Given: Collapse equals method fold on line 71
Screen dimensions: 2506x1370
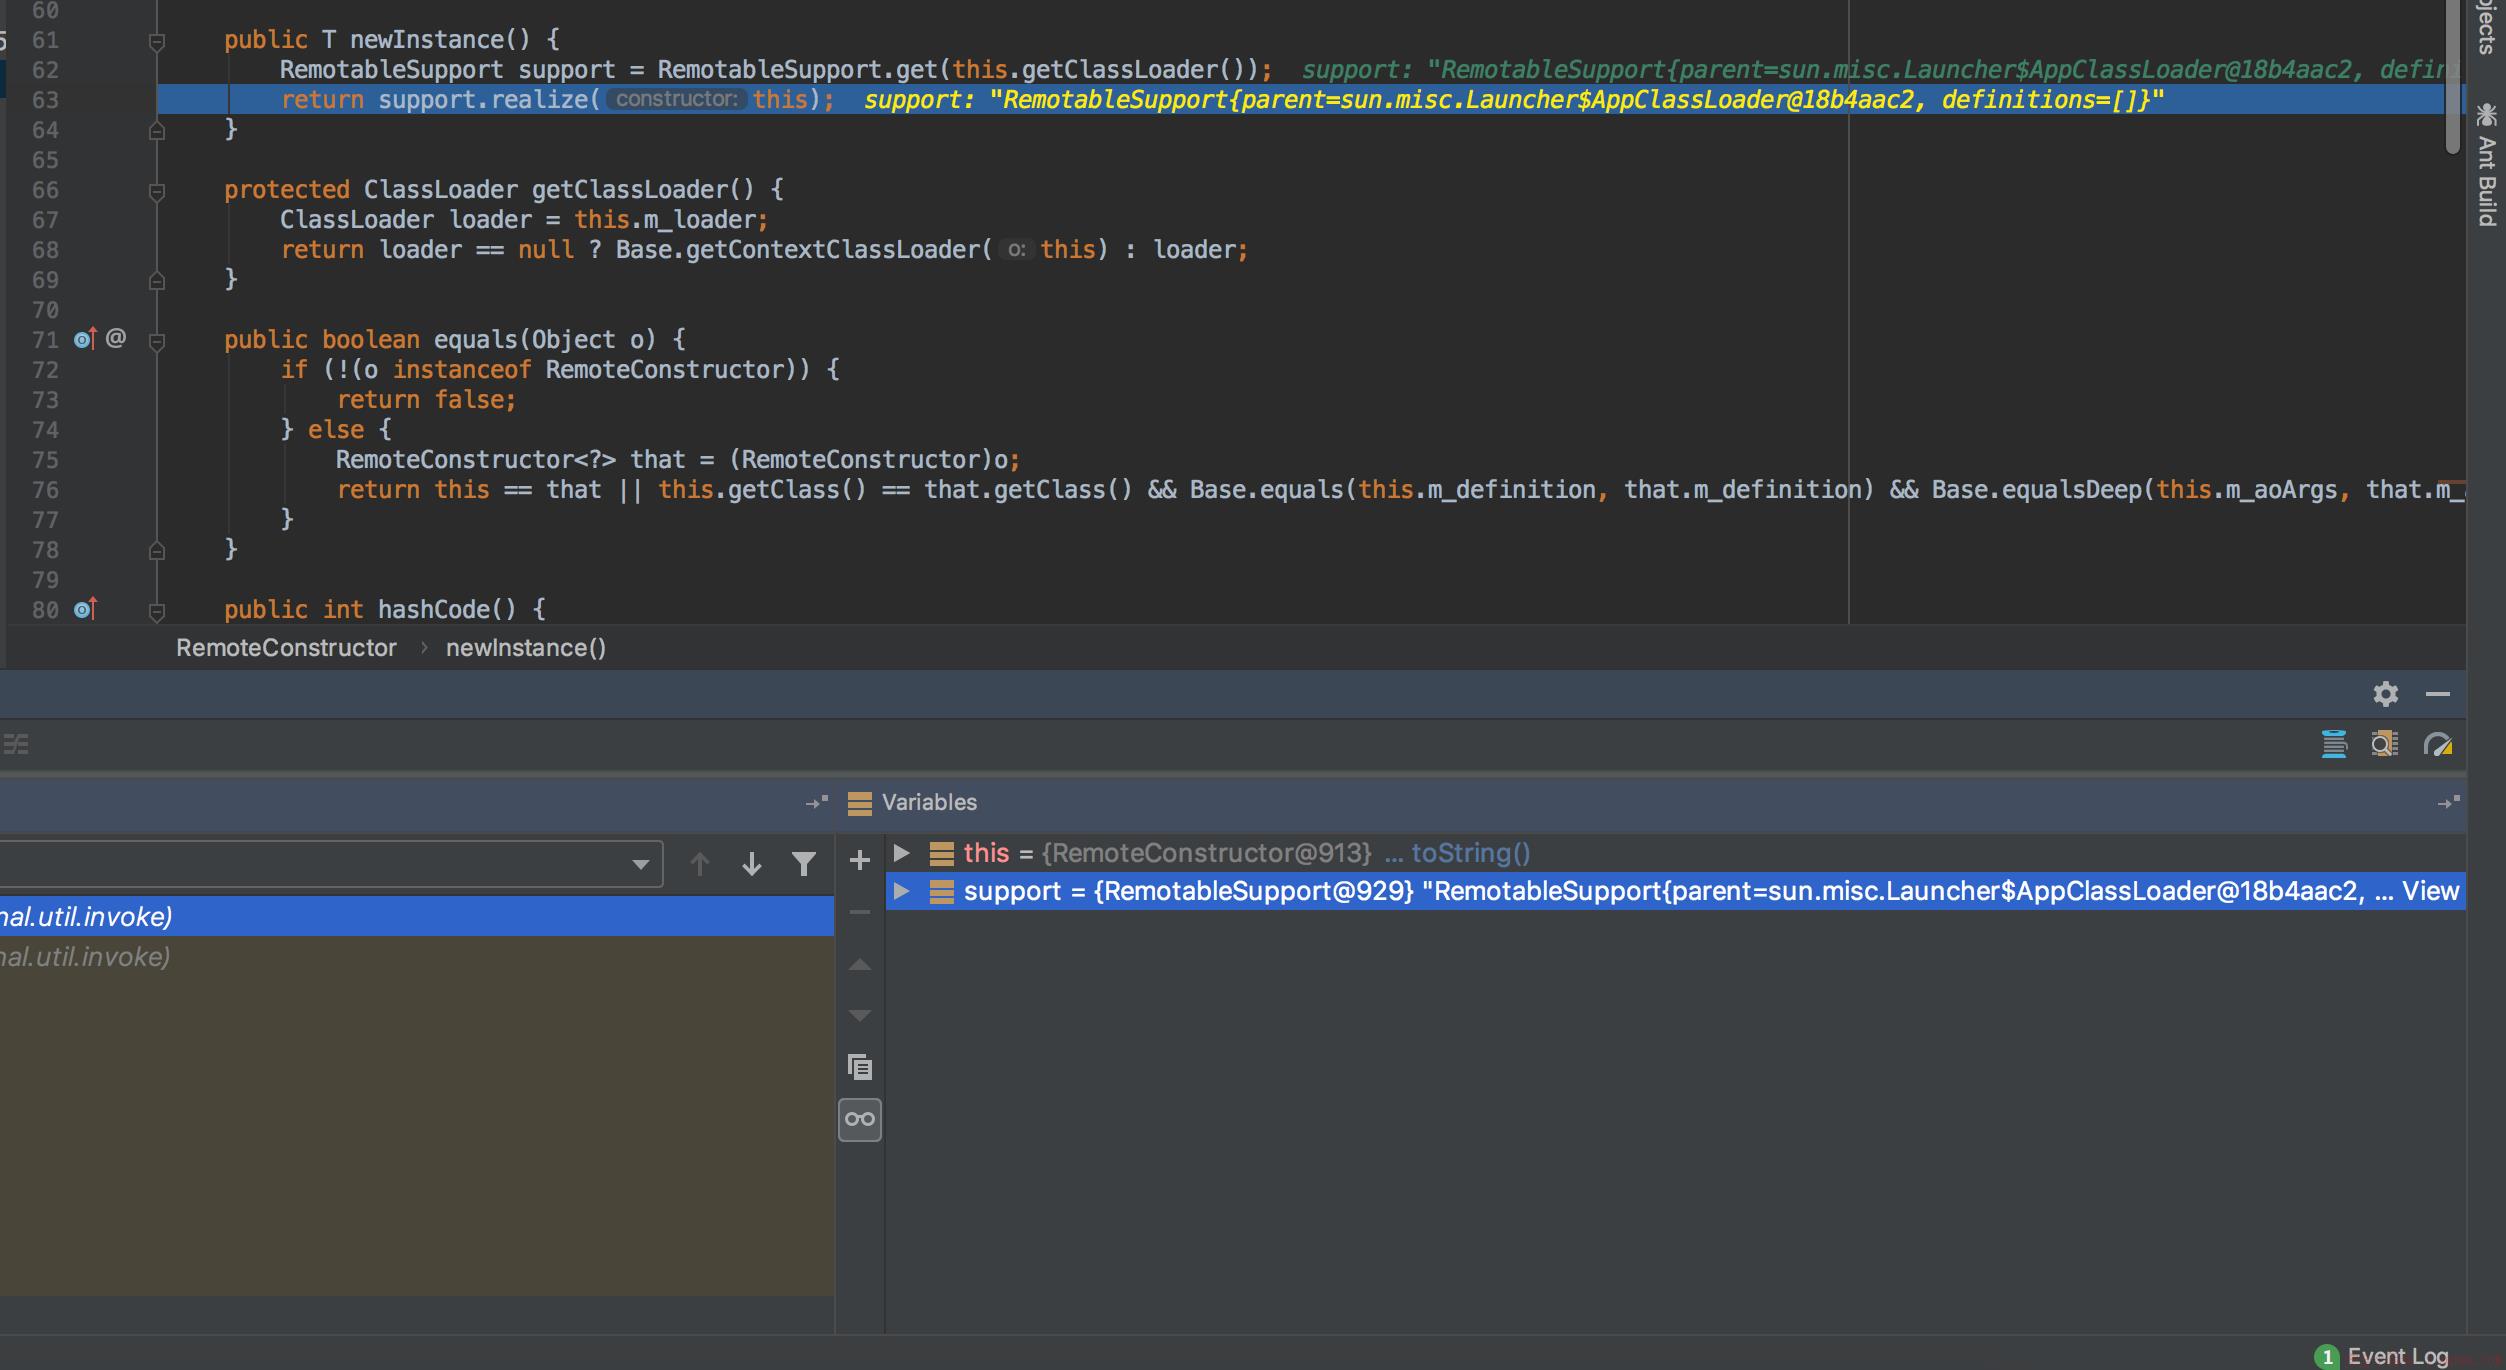Looking at the screenshot, I should coord(157,341).
